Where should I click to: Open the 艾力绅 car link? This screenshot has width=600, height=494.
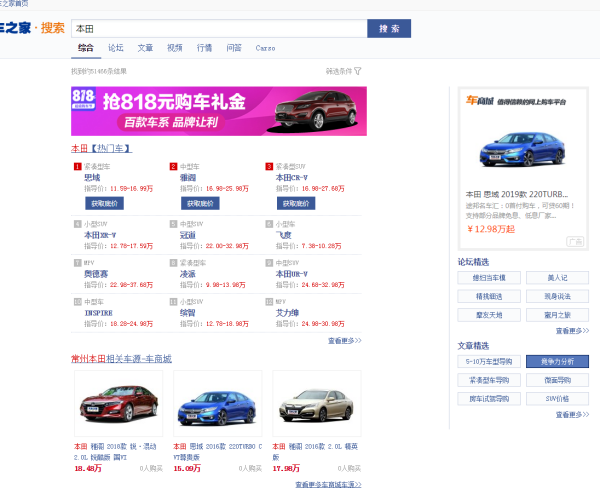[x=287, y=313]
